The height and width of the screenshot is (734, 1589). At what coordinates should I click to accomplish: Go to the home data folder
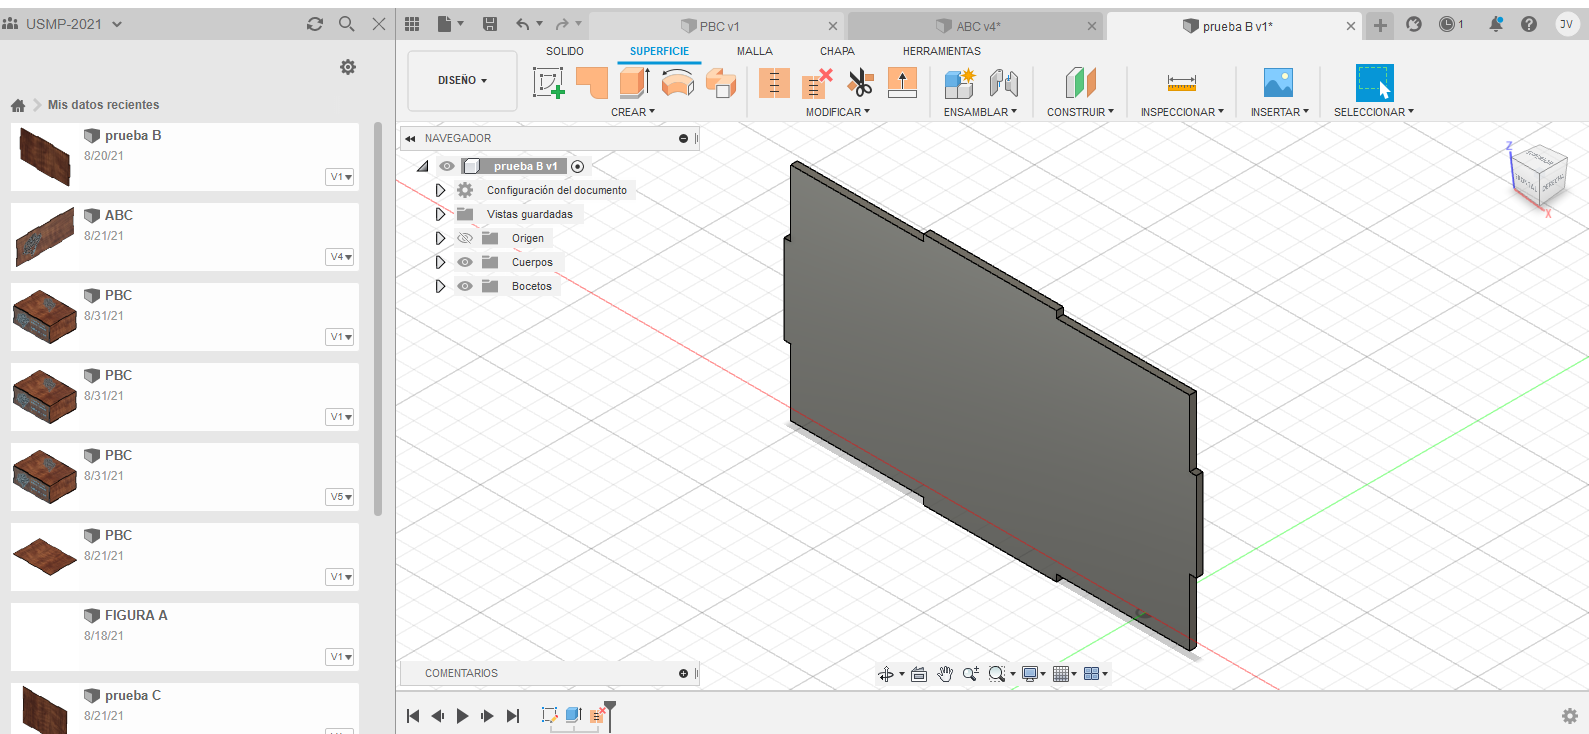point(18,105)
